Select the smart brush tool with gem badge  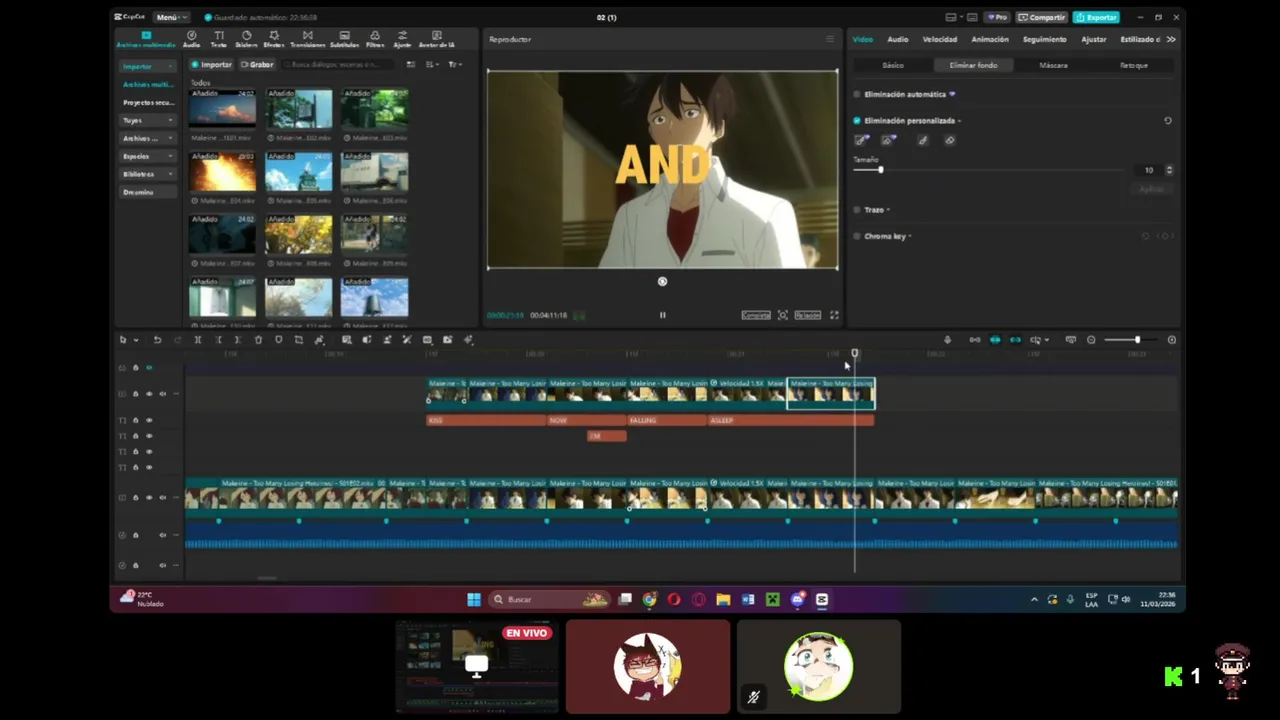(862, 140)
